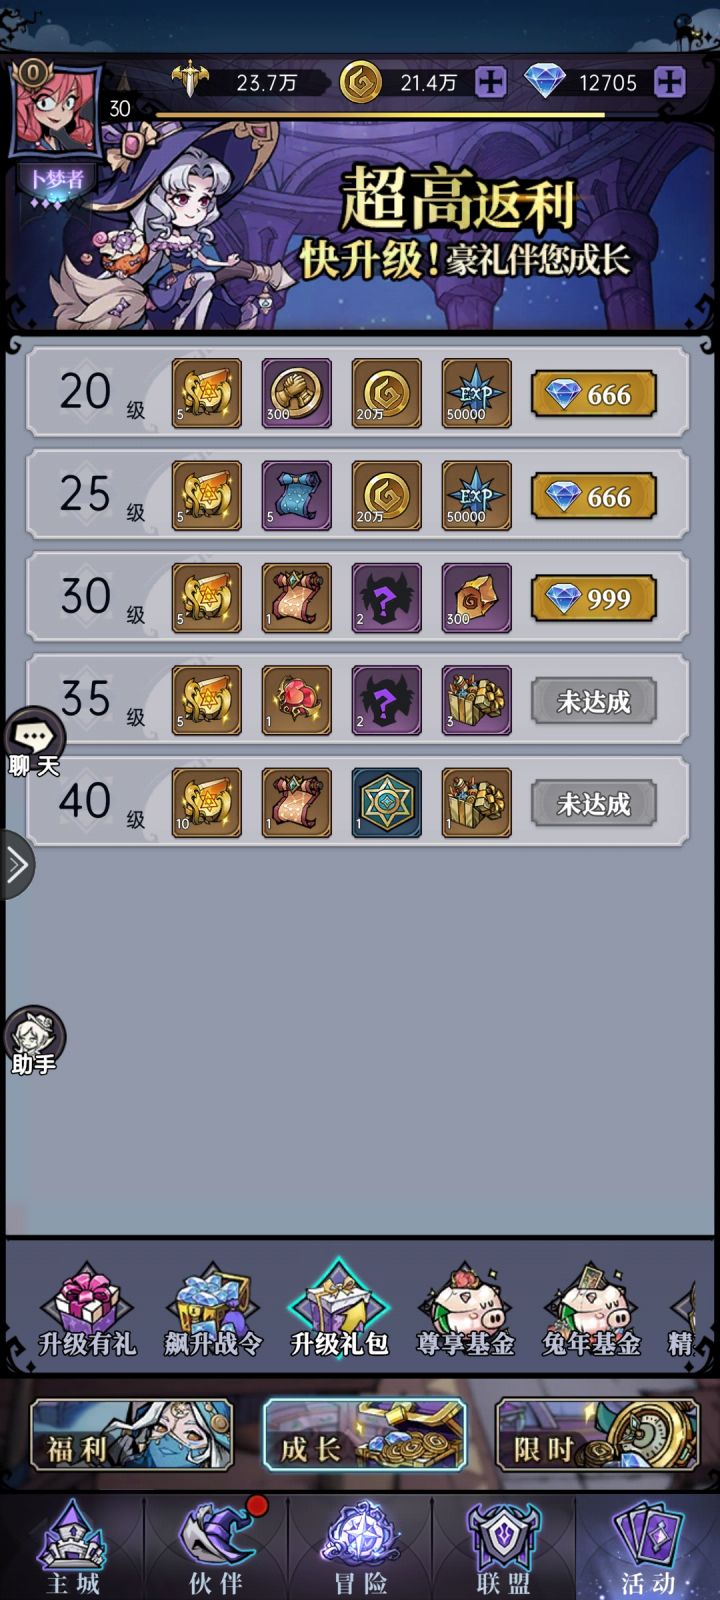Switch to the 限时 category tab
This screenshot has height=1600, width=720.
click(597, 1435)
